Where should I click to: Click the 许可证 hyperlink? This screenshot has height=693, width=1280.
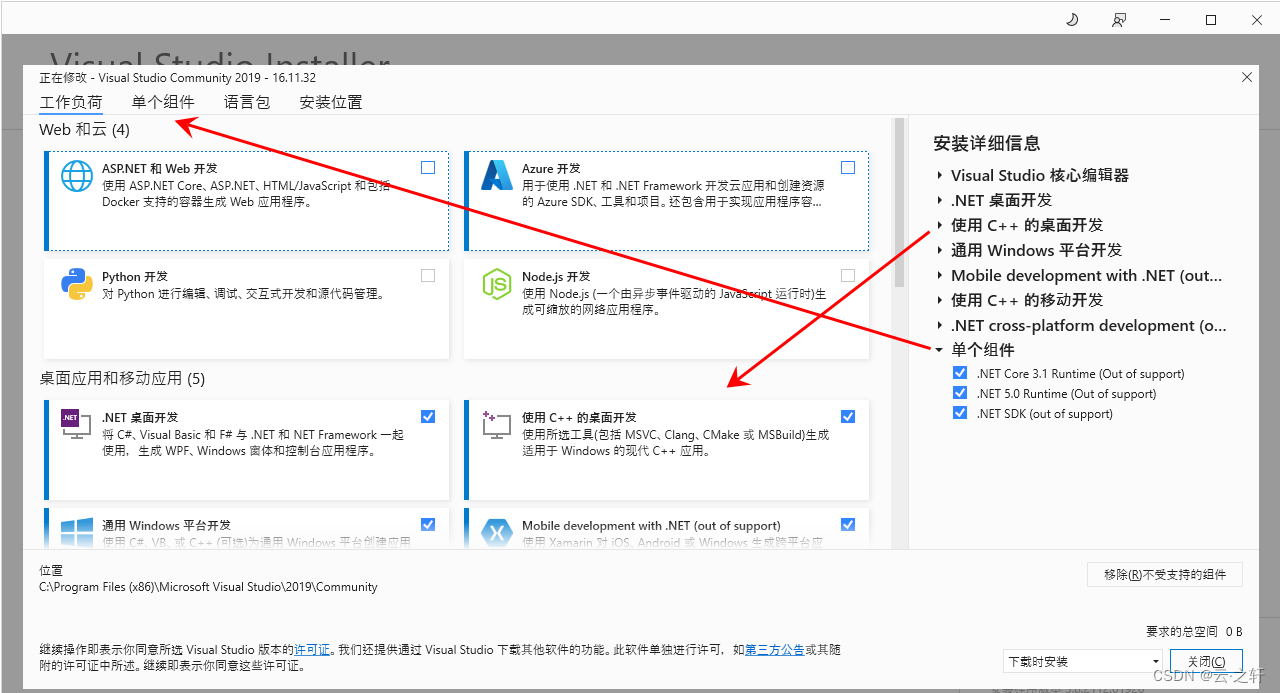[x=312, y=649]
